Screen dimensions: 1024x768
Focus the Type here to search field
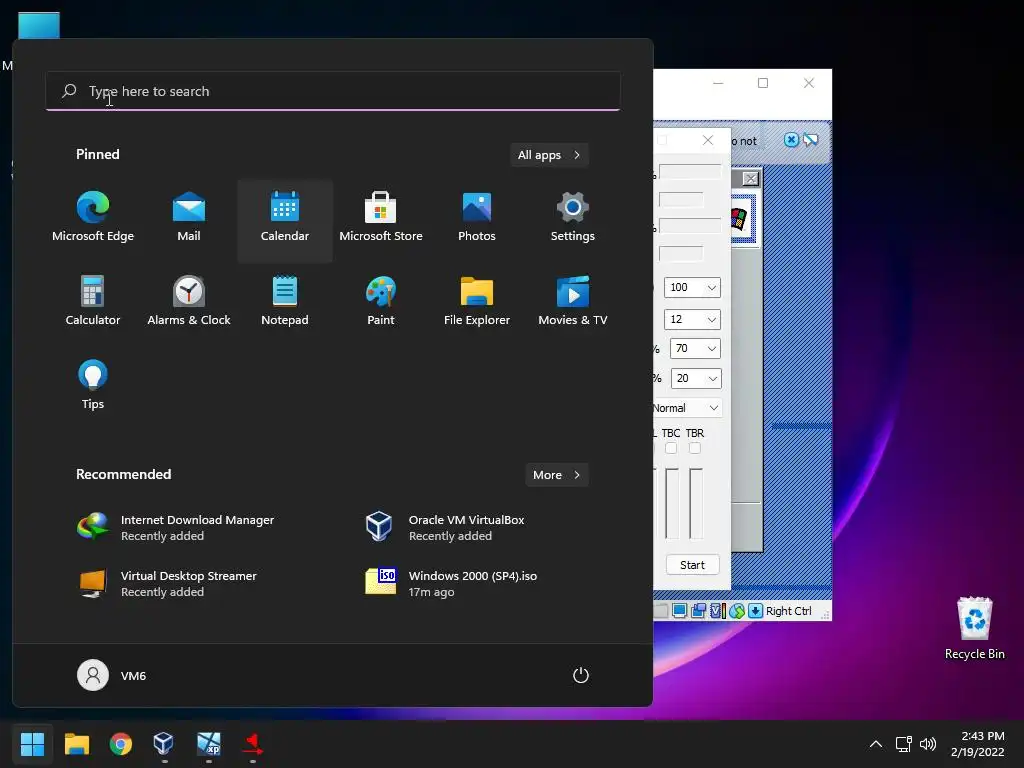pyautogui.click(x=332, y=91)
